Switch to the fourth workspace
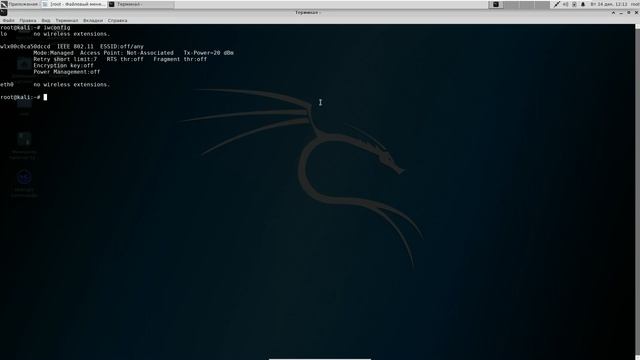This screenshot has height=360, width=640. click(542, 4)
